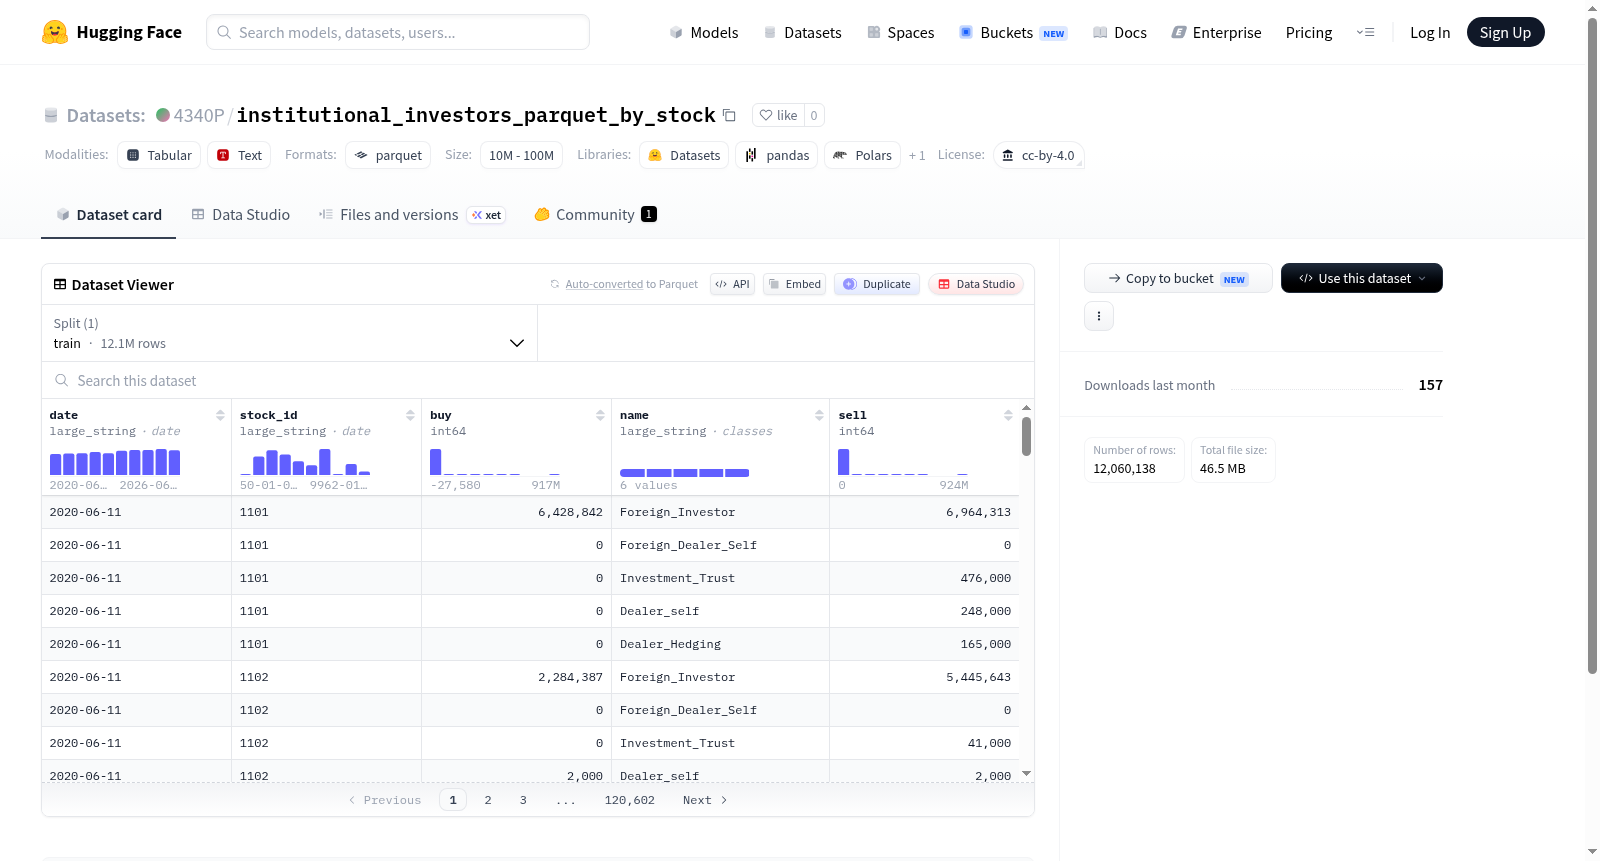
Task: Open the Enterprise nav item
Action: (x=1216, y=32)
